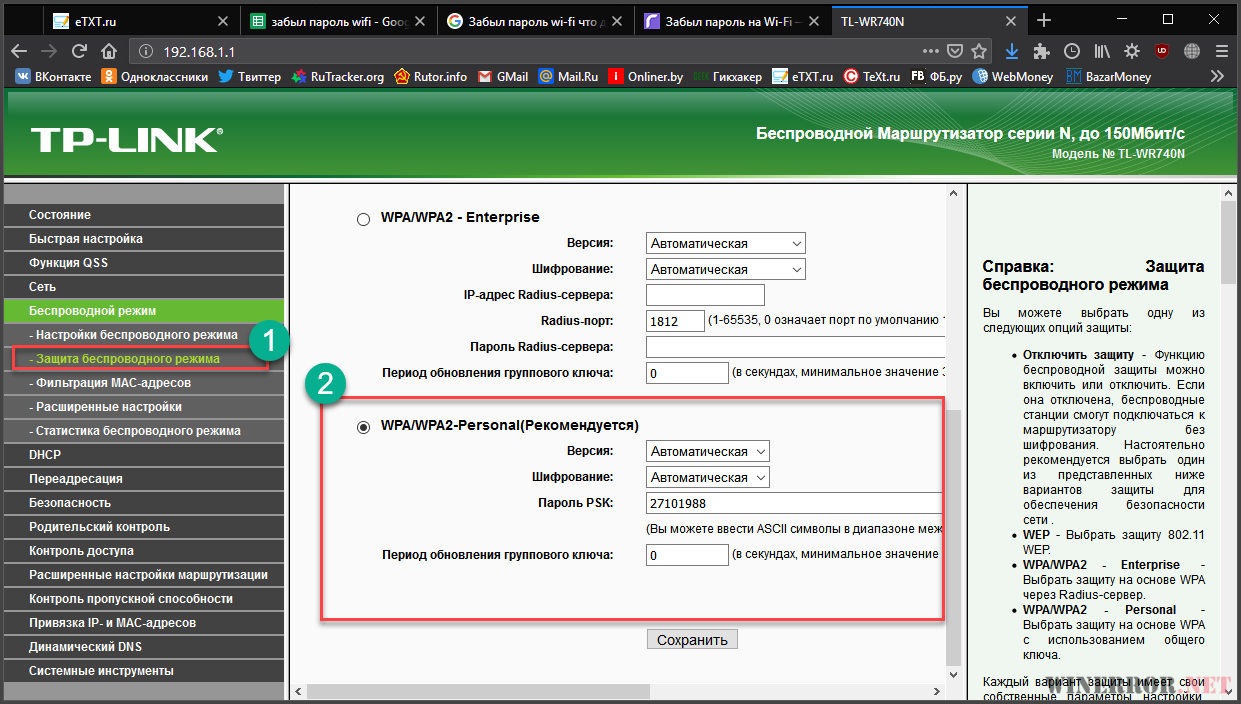
Task: Open the GMail bookmark
Action: [503, 76]
